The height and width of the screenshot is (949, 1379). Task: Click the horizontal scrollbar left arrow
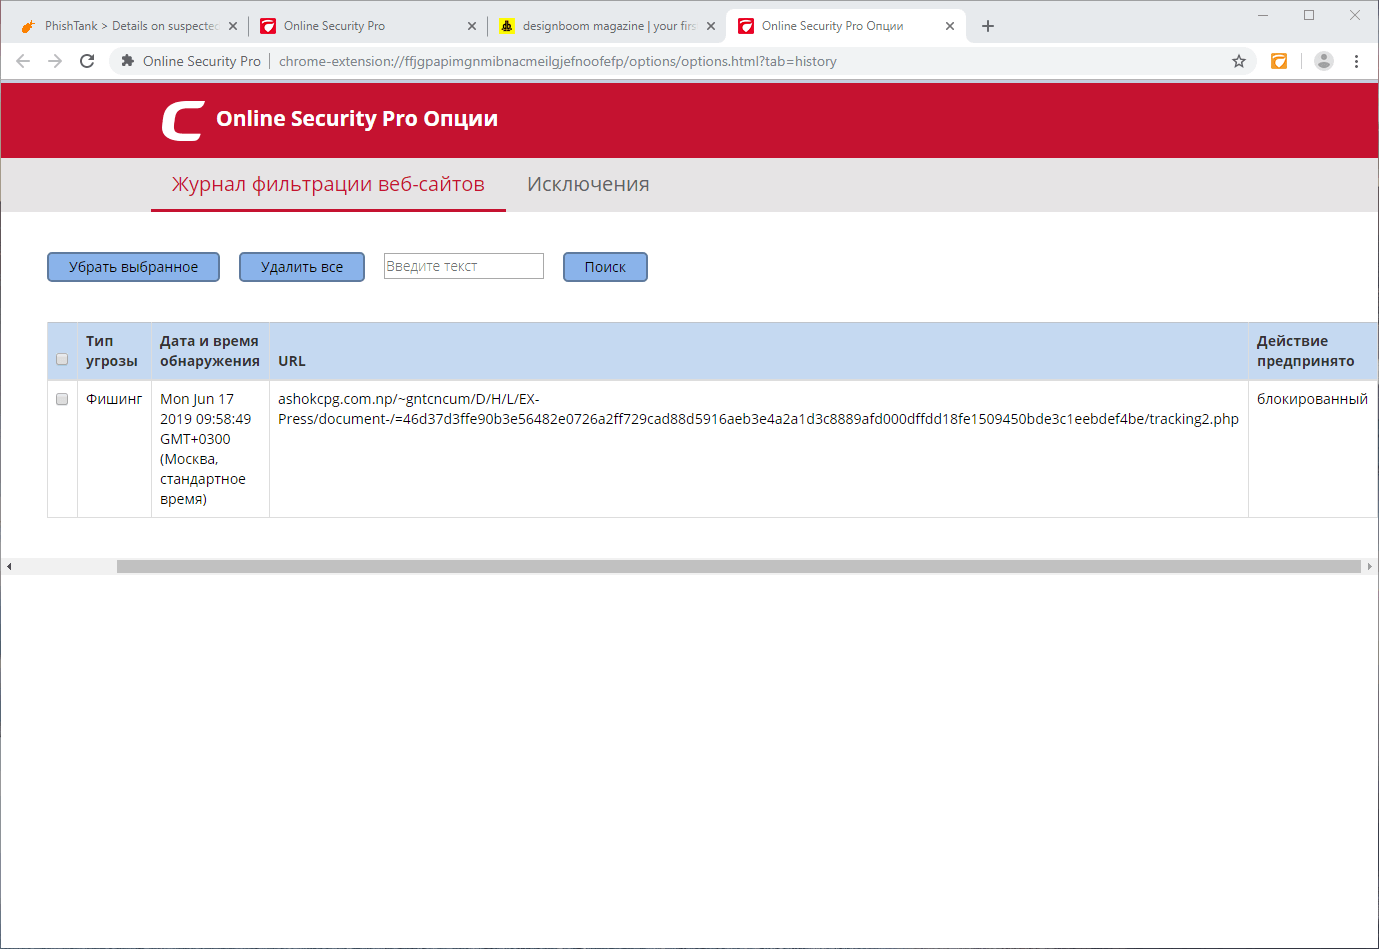[x=9, y=566]
